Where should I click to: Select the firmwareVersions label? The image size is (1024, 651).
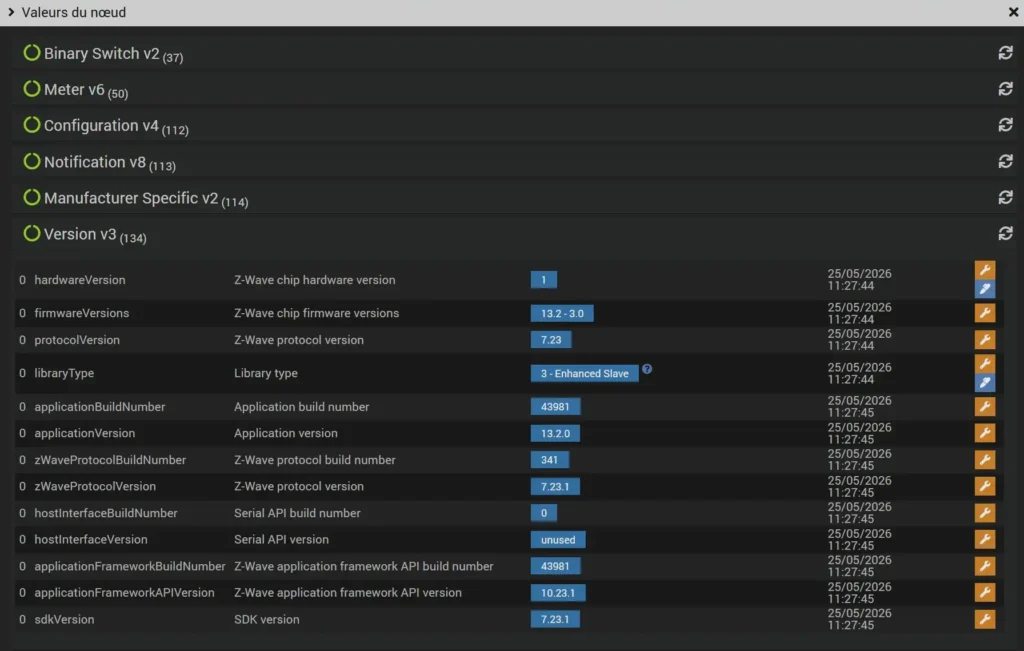click(x=82, y=313)
